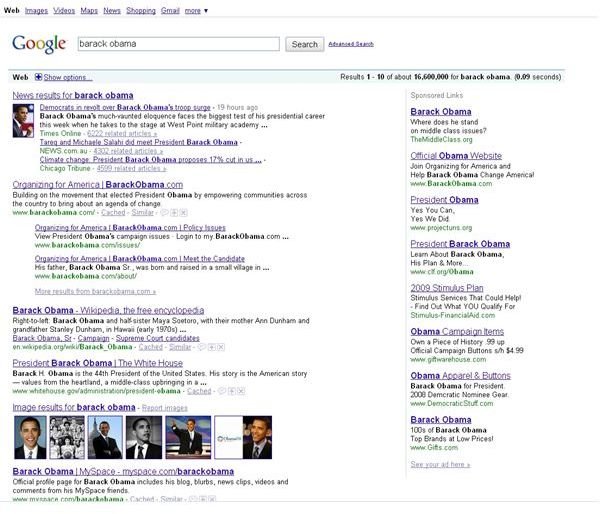
Task: Open main 'Organizing for America | BarackObama.com' result
Action: click(98, 184)
